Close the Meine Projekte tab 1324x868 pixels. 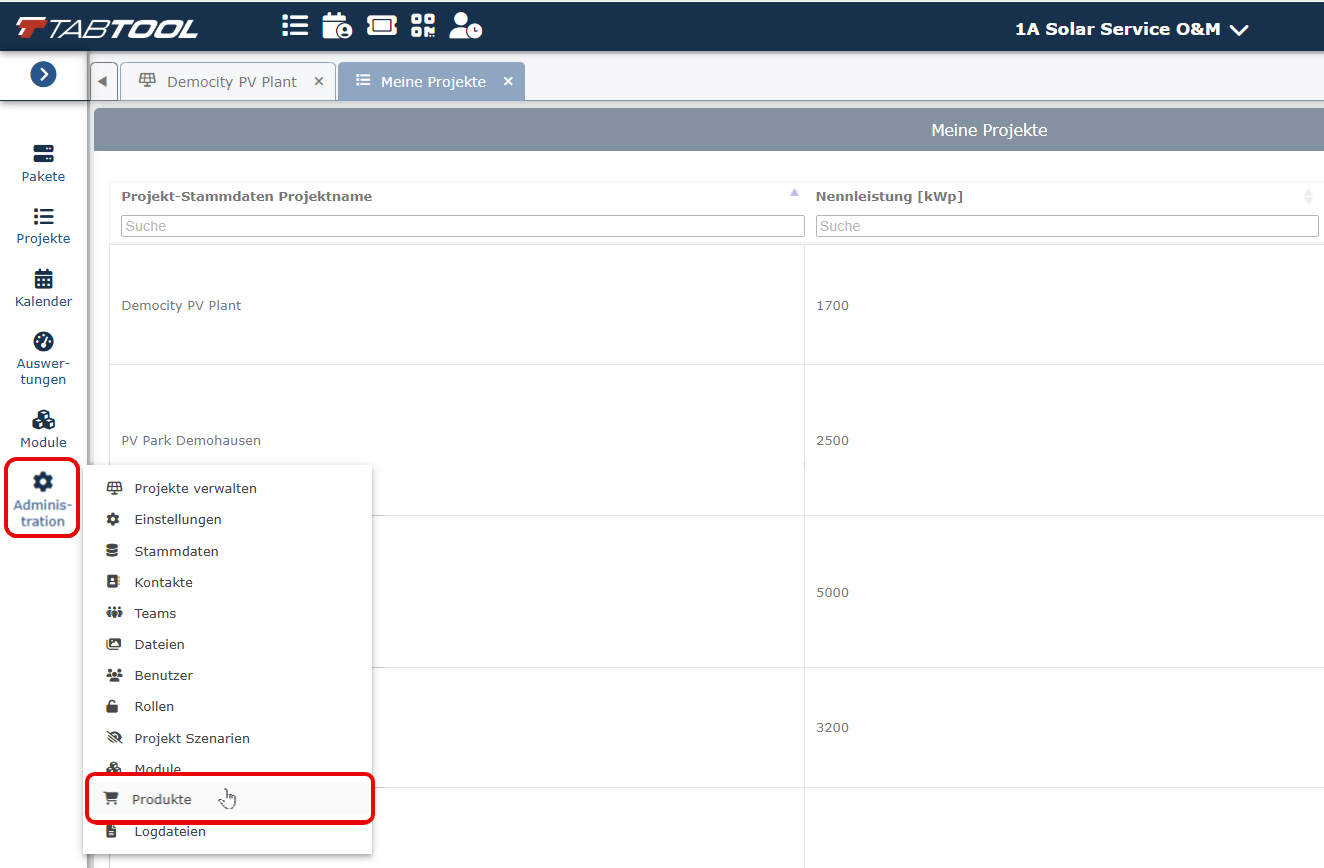[x=508, y=82]
